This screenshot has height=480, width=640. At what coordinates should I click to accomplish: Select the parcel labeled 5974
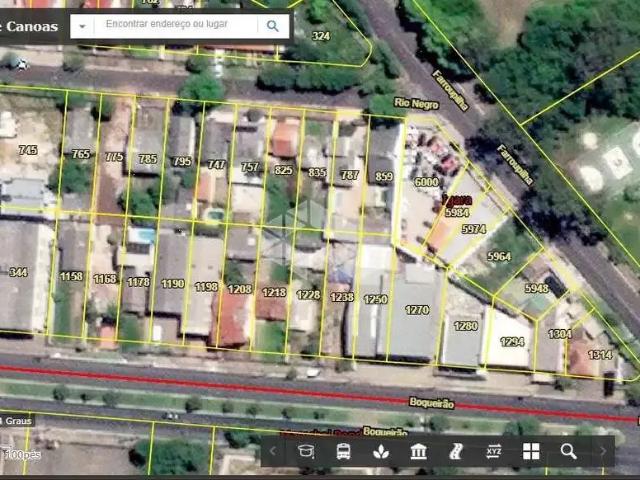tap(474, 229)
